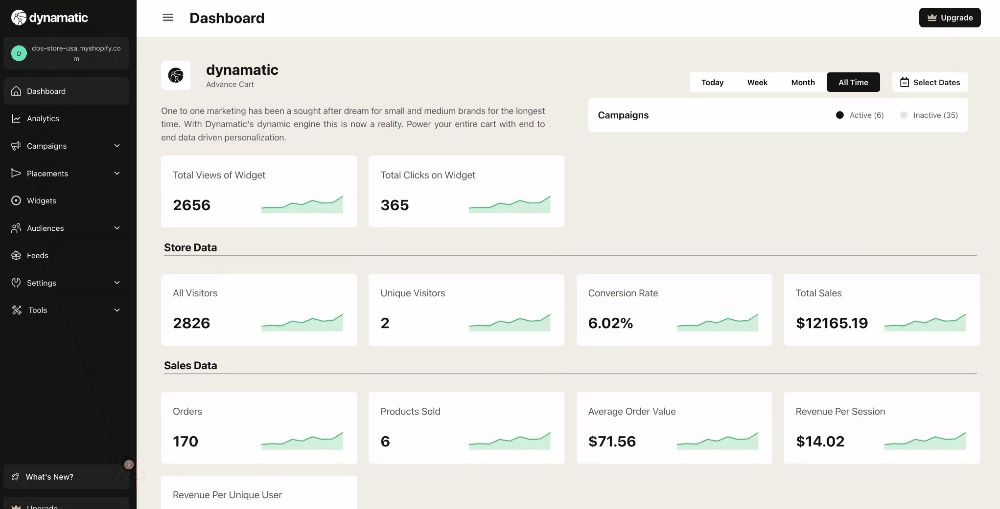
Task: Open Analytics chart icon in sidebar
Action: [16, 119]
